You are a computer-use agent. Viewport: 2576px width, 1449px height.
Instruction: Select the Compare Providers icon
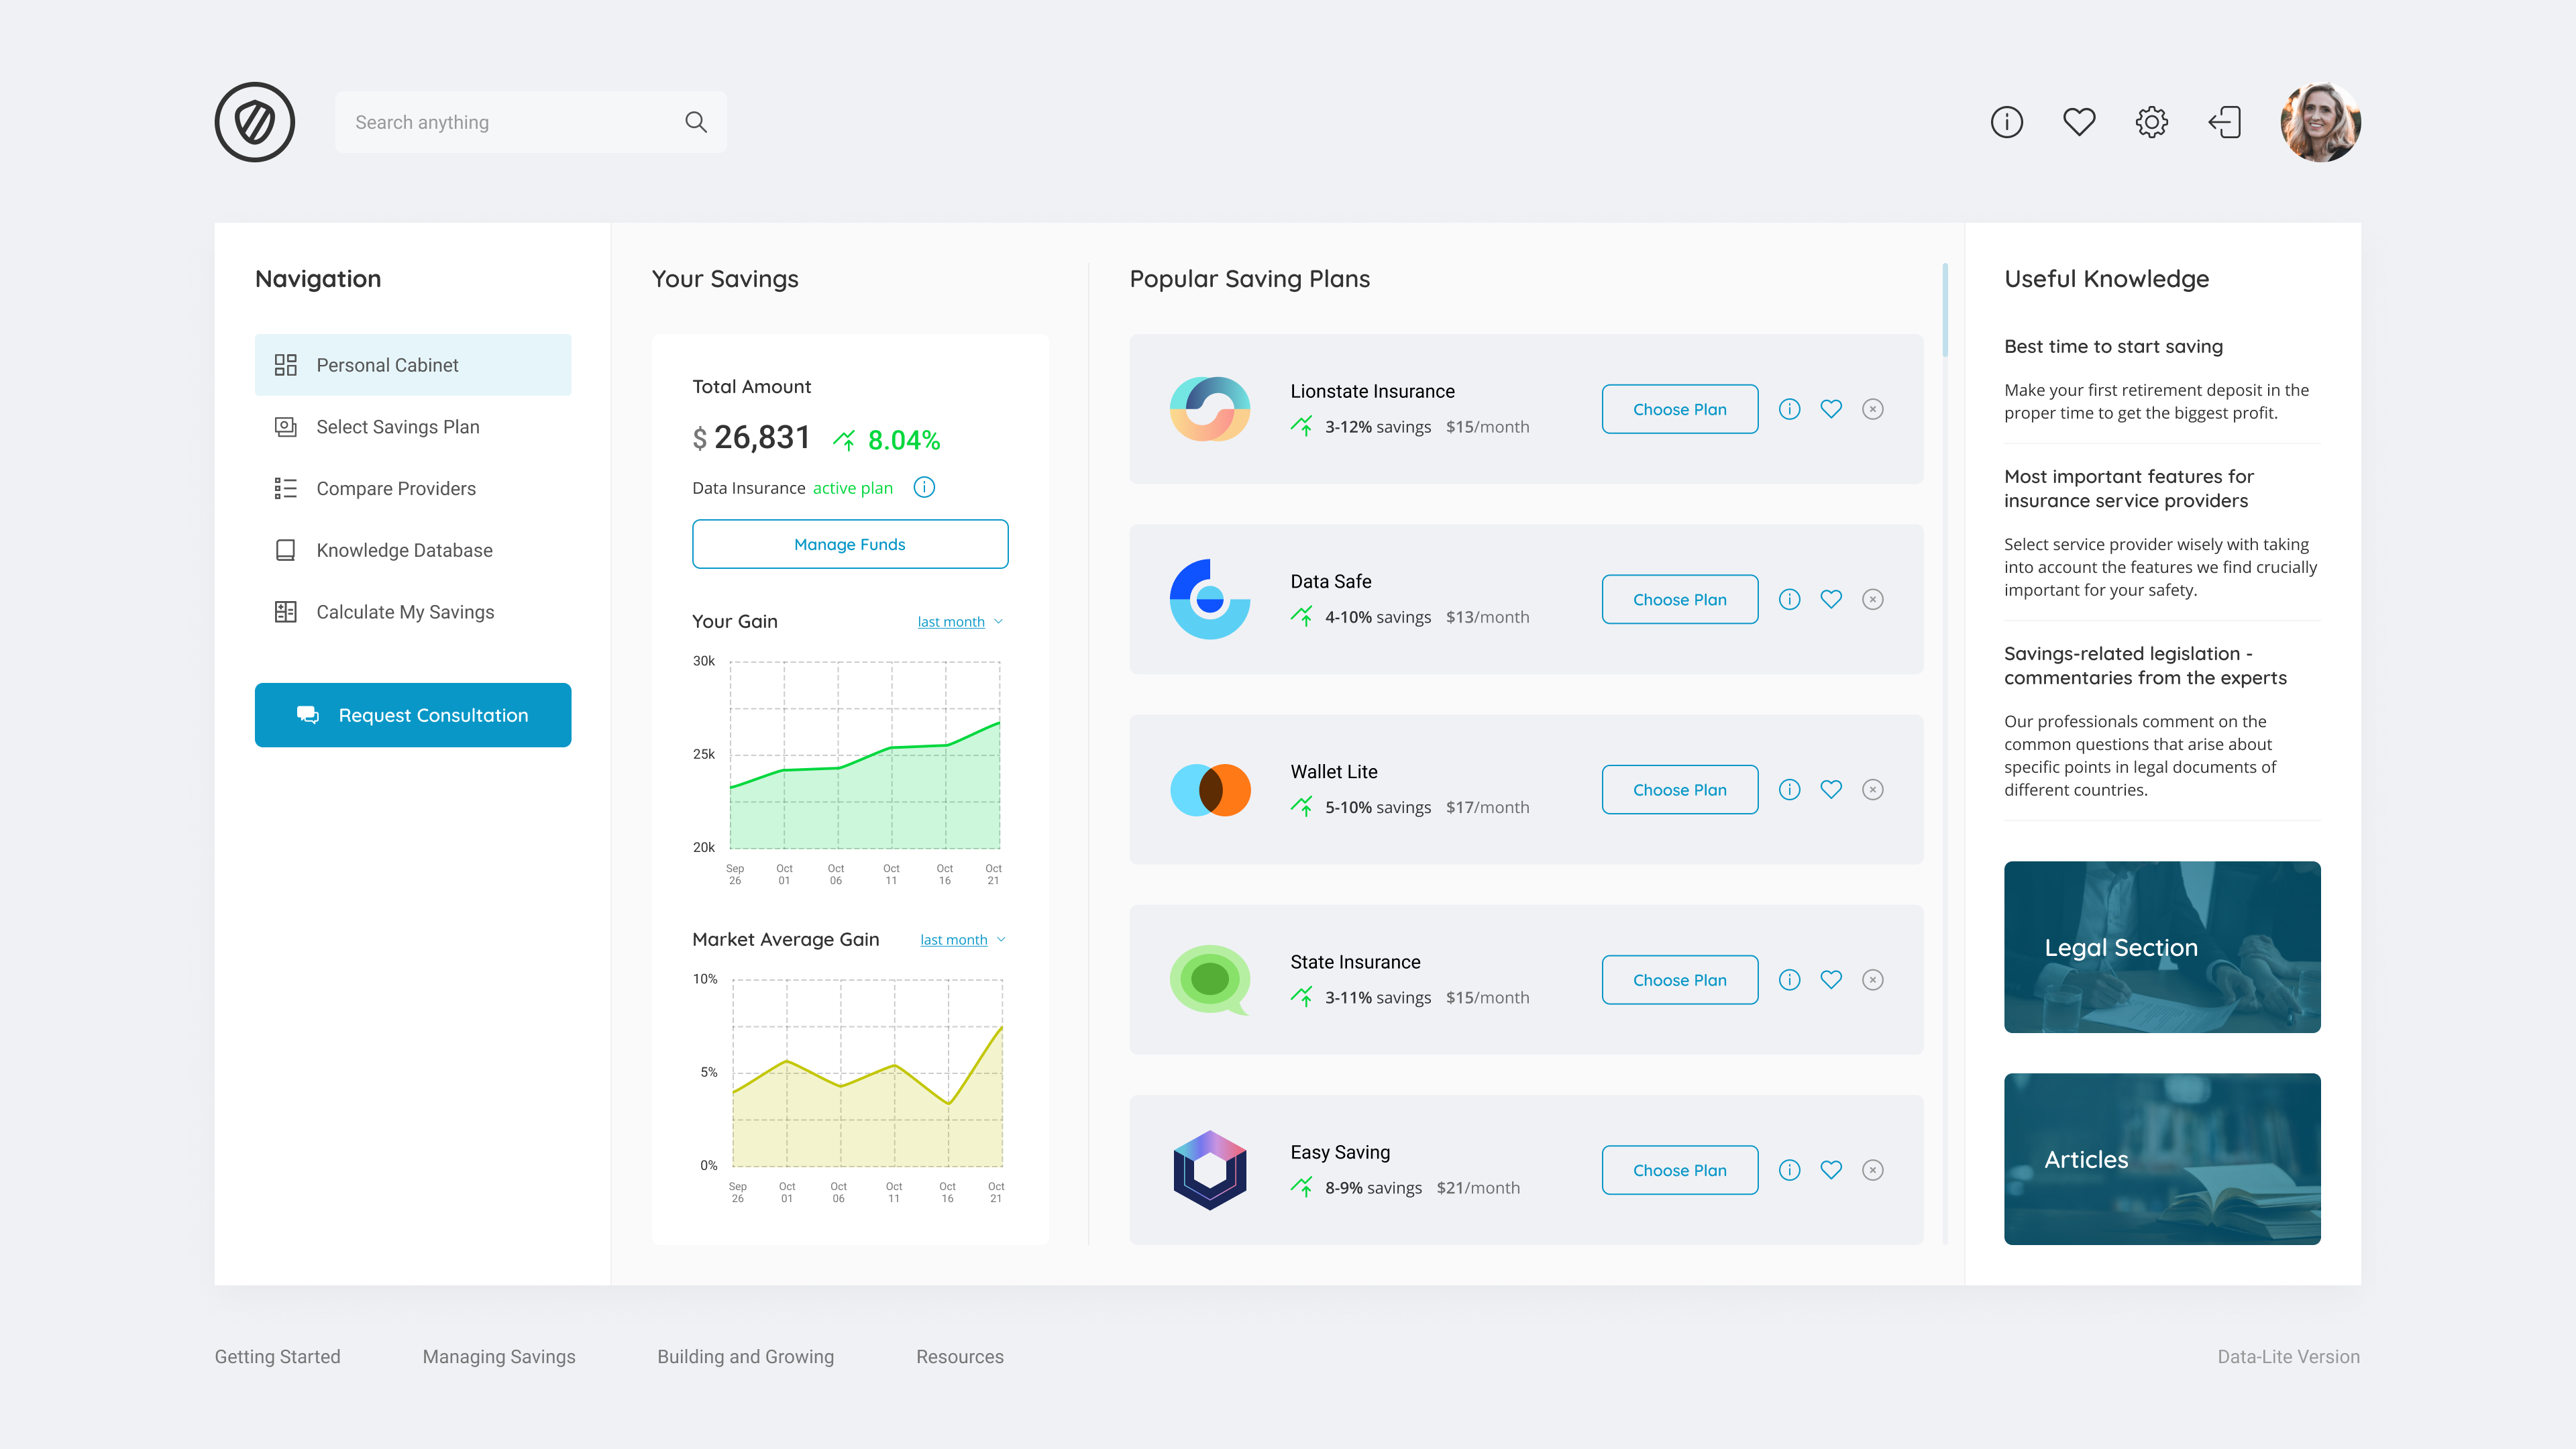286,488
